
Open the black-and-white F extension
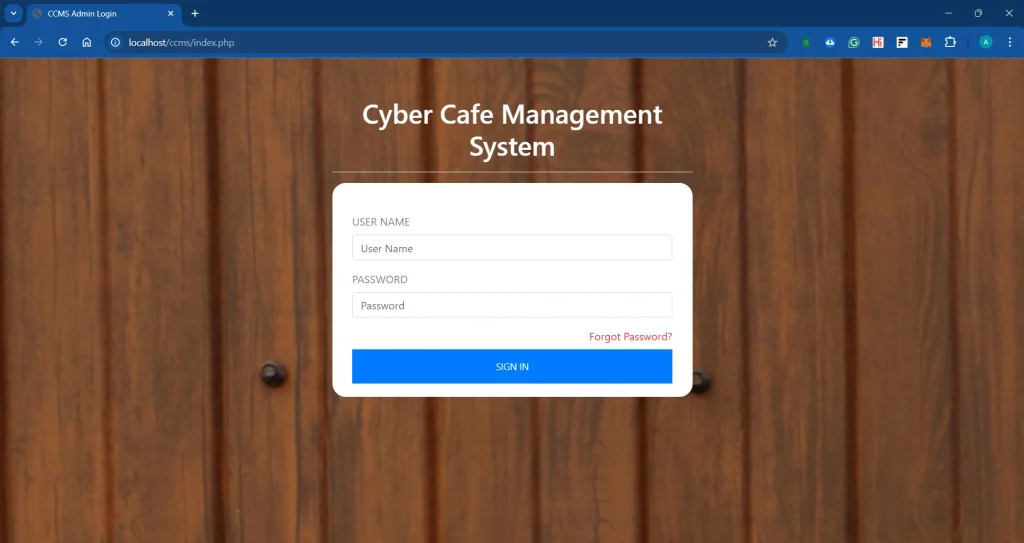click(902, 42)
